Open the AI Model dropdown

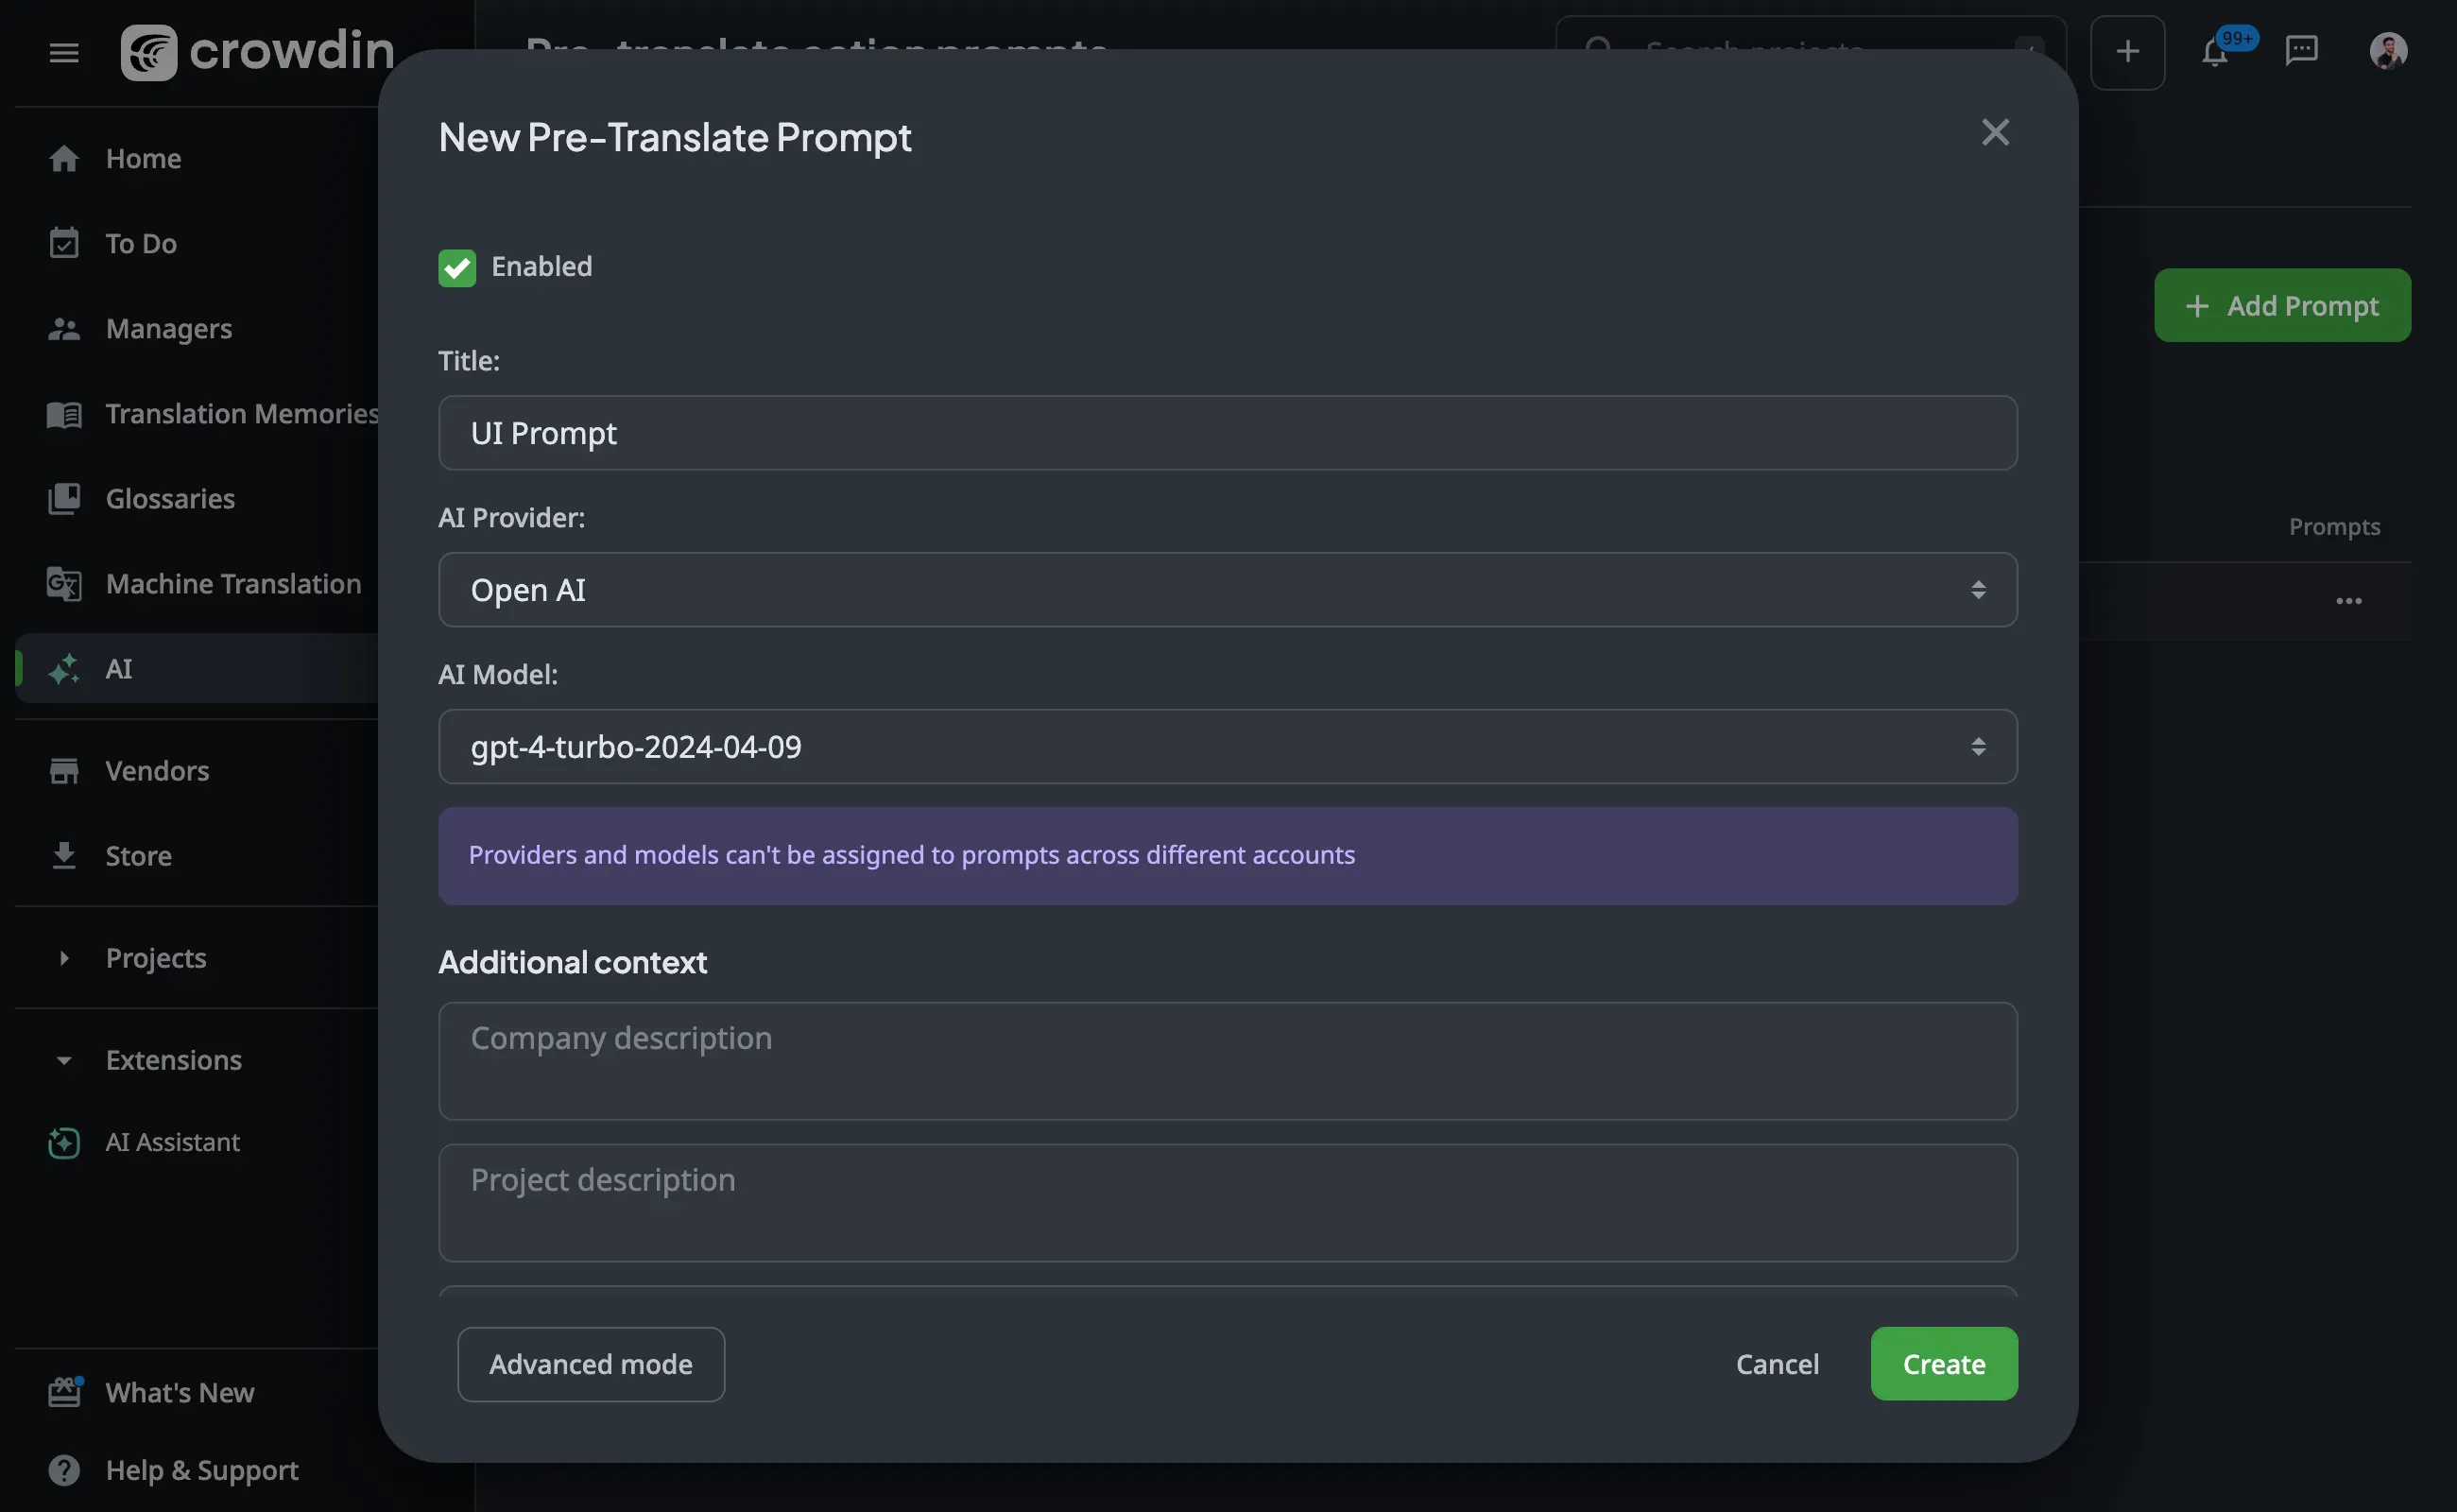pos(1227,747)
